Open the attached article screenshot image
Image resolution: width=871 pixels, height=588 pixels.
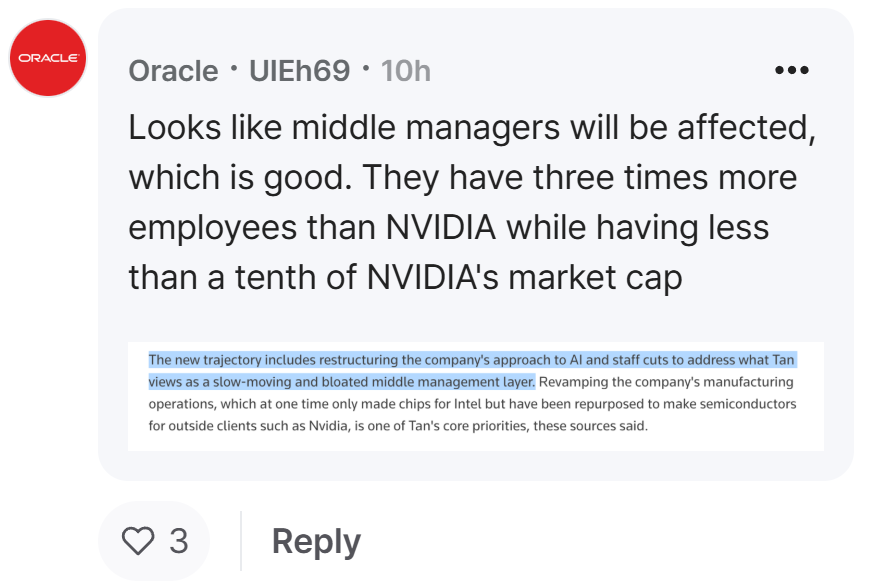(476, 396)
